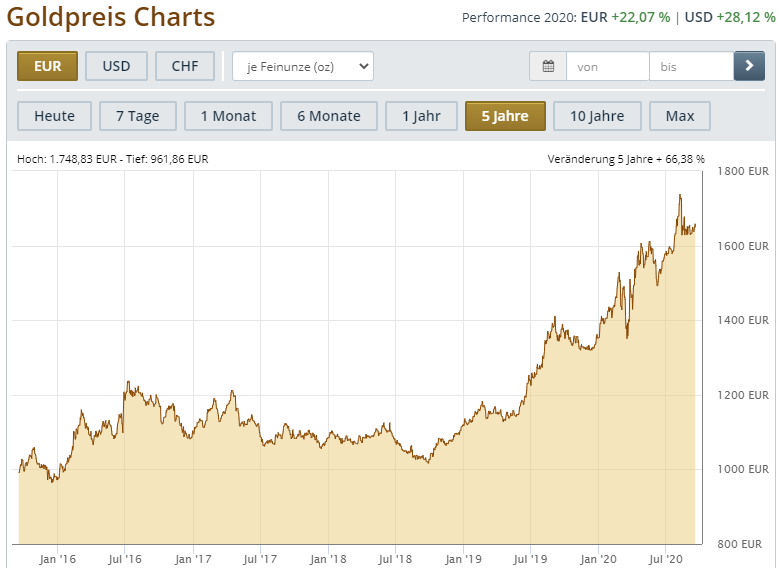The height and width of the screenshot is (568, 778).
Task: Click the Jan '20 axis label
Action: [598, 559]
